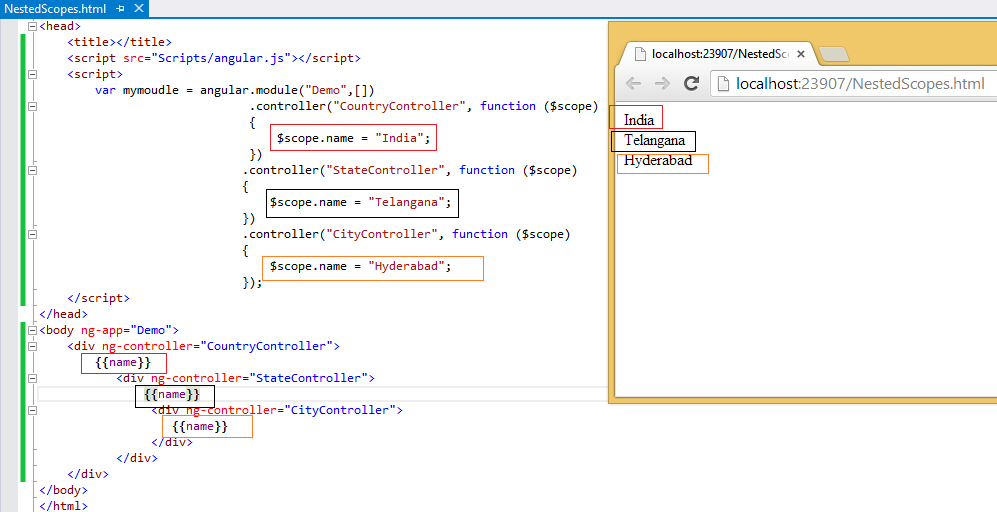Pin the NestedScopes.html editor tab

click(121, 9)
